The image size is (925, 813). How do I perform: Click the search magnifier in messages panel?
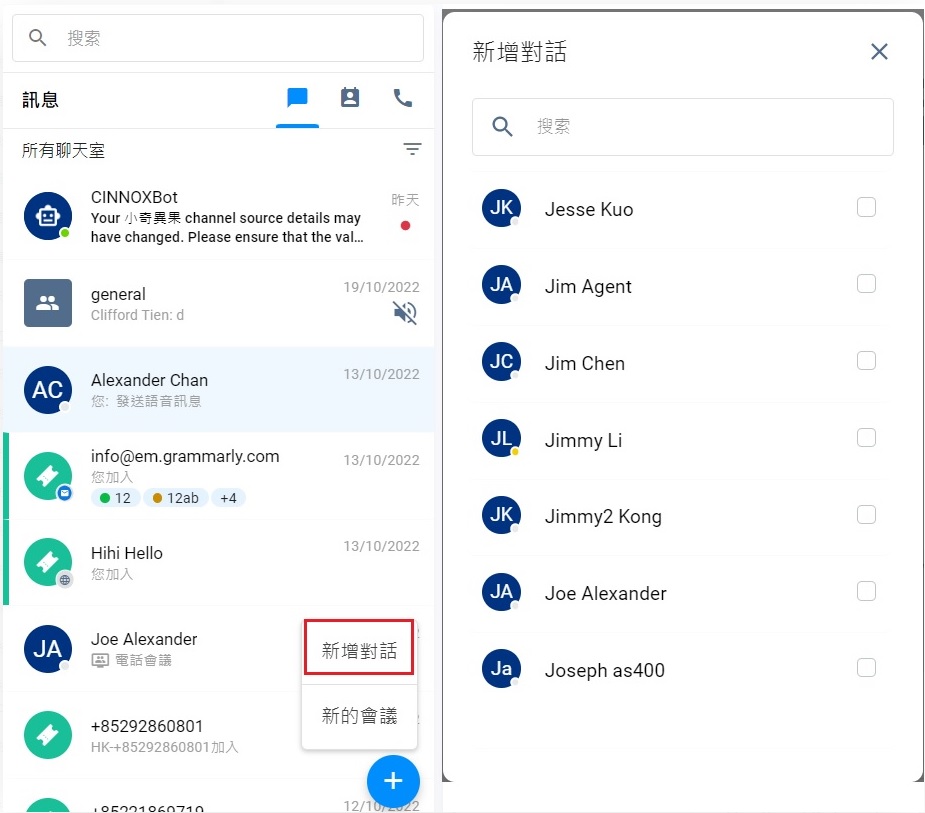coord(37,38)
